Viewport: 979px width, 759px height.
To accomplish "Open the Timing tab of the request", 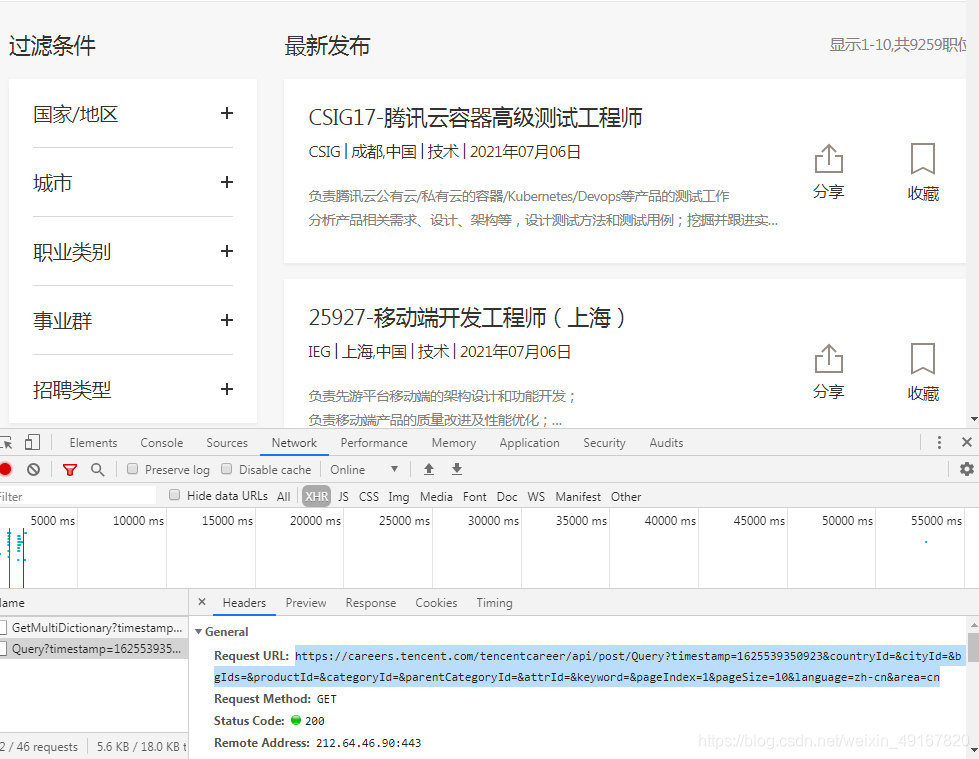I will (494, 603).
